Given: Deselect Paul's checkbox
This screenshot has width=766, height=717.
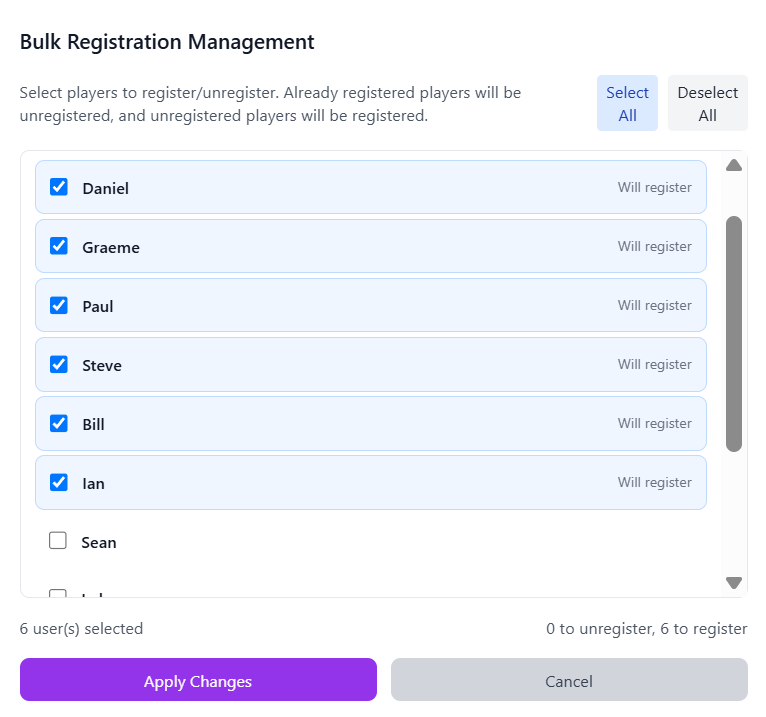Looking at the screenshot, I should 59,305.
